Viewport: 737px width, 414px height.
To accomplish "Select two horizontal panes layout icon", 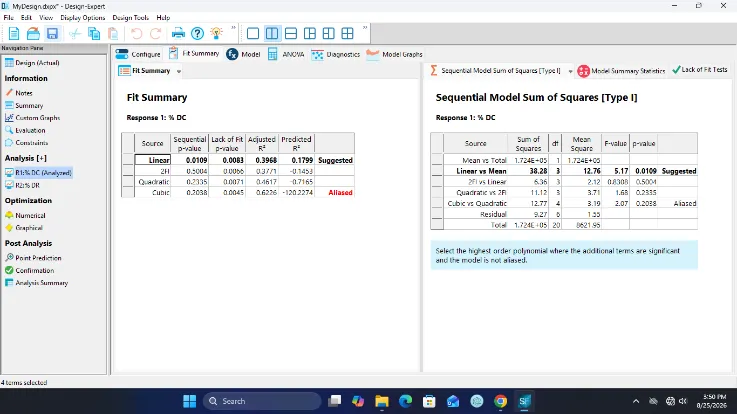I will point(291,33).
